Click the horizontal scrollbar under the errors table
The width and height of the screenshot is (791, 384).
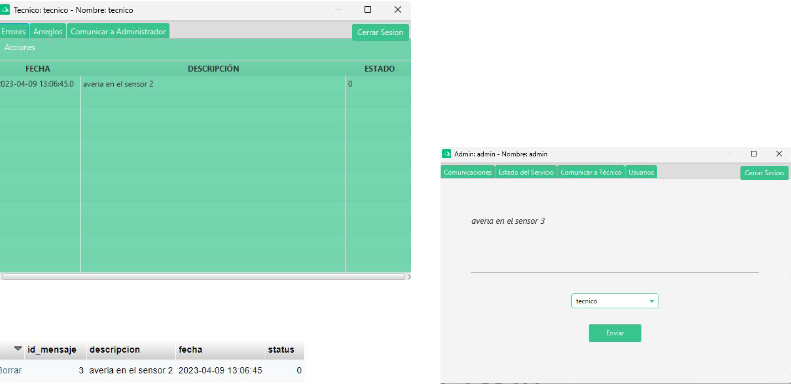(x=203, y=277)
